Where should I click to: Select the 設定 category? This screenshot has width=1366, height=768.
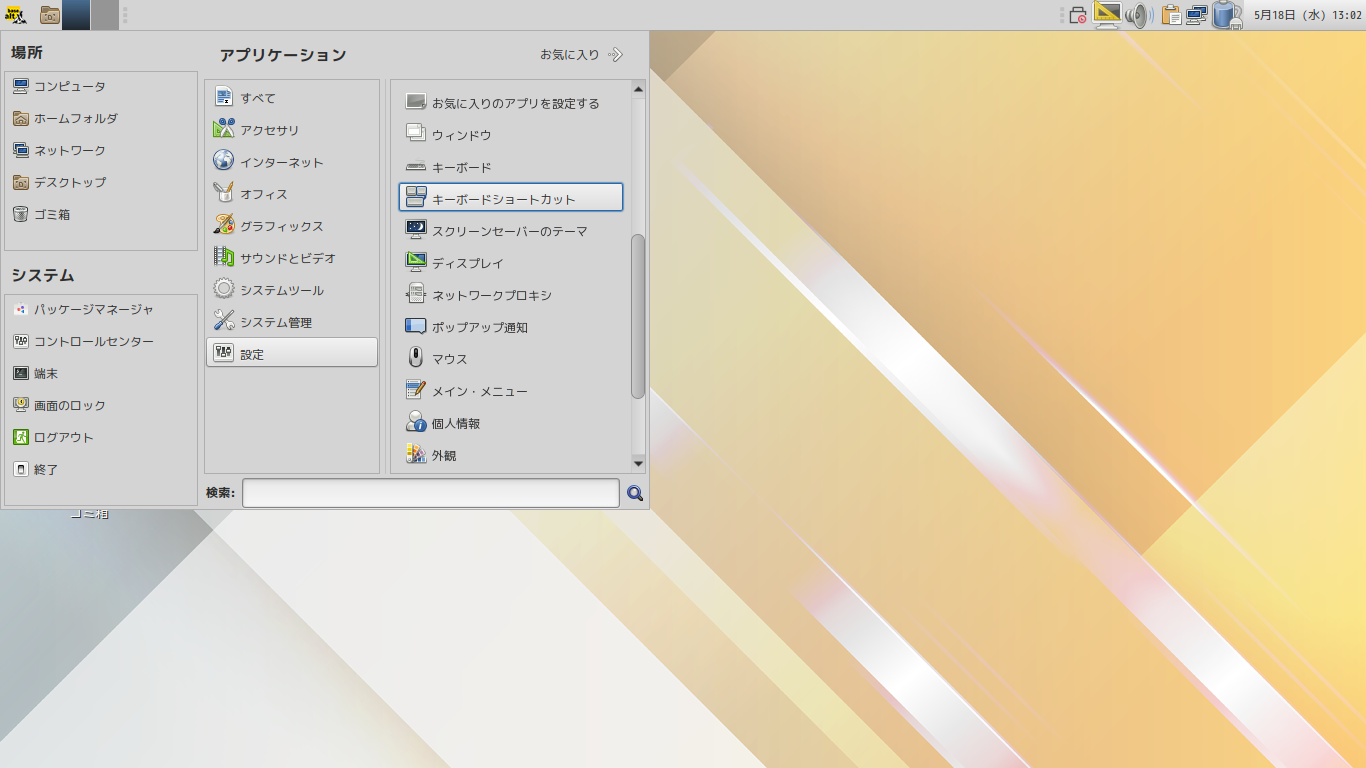[x=292, y=353]
